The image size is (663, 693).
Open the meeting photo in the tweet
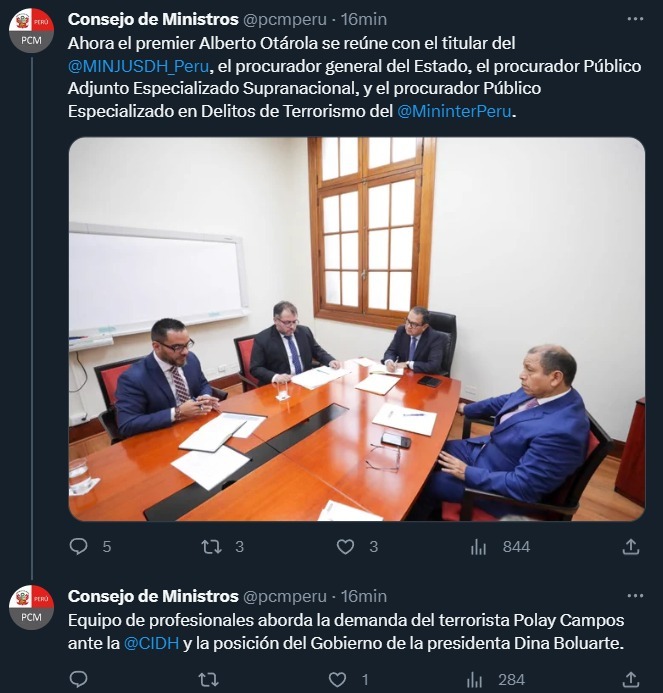(357, 329)
